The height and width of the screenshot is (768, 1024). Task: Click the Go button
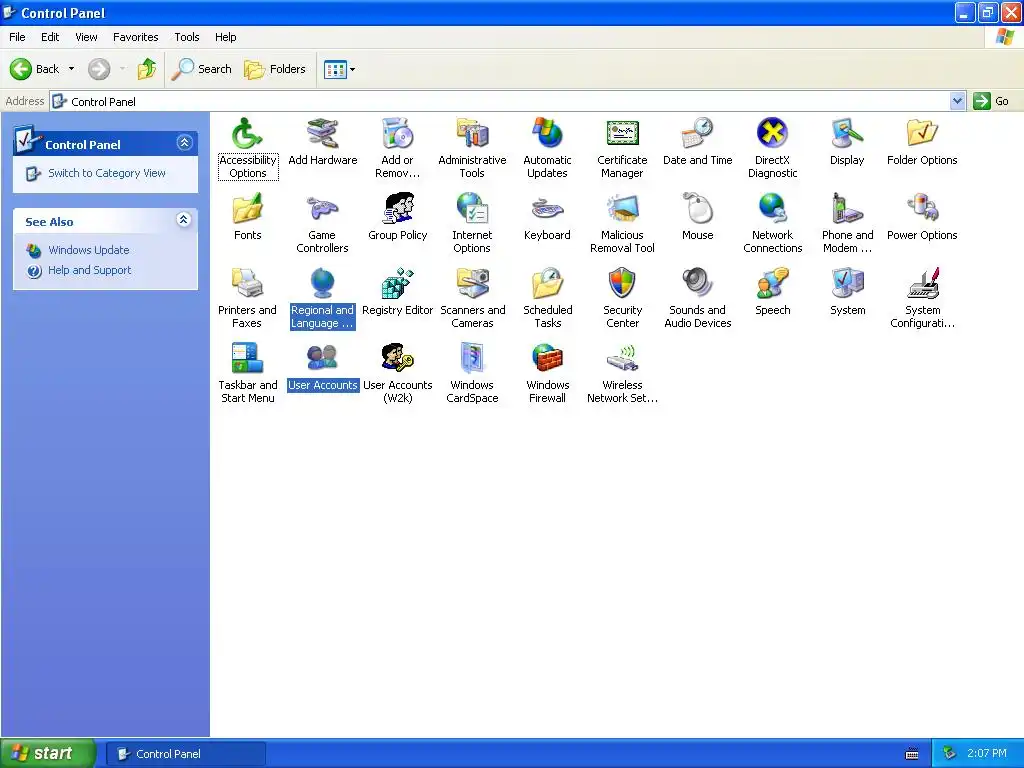(x=991, y=101)
